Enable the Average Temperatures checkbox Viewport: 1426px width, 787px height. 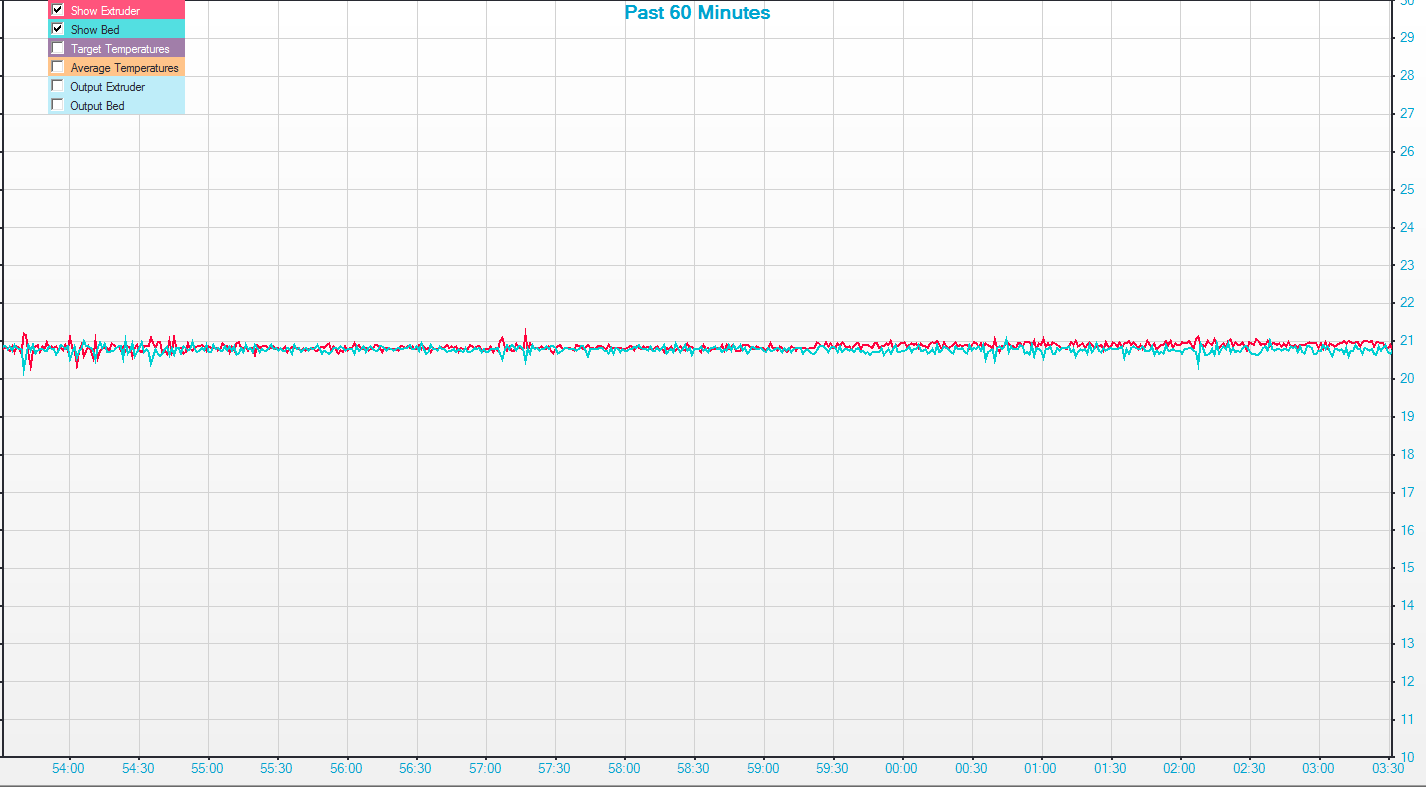[x=58, y=67]
